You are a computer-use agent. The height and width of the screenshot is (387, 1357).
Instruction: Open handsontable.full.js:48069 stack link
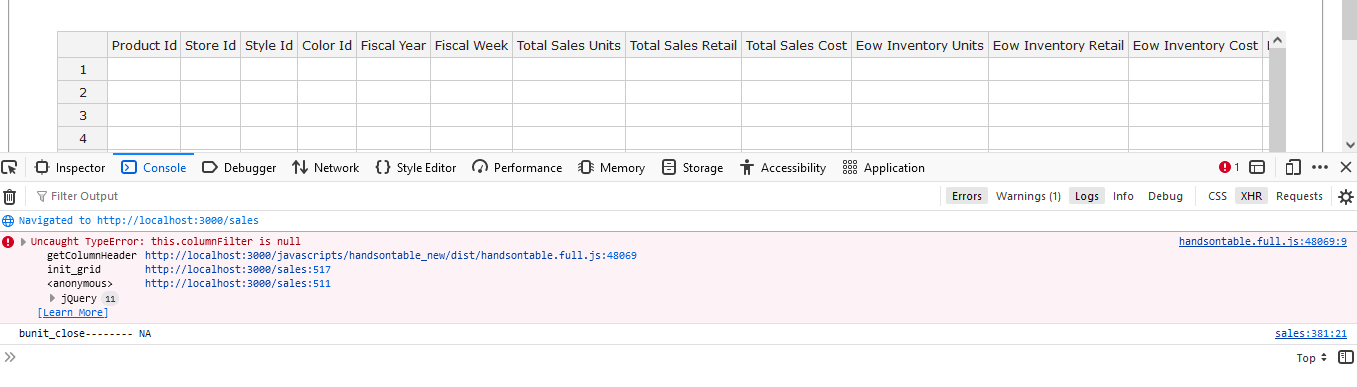click(391, 256)
